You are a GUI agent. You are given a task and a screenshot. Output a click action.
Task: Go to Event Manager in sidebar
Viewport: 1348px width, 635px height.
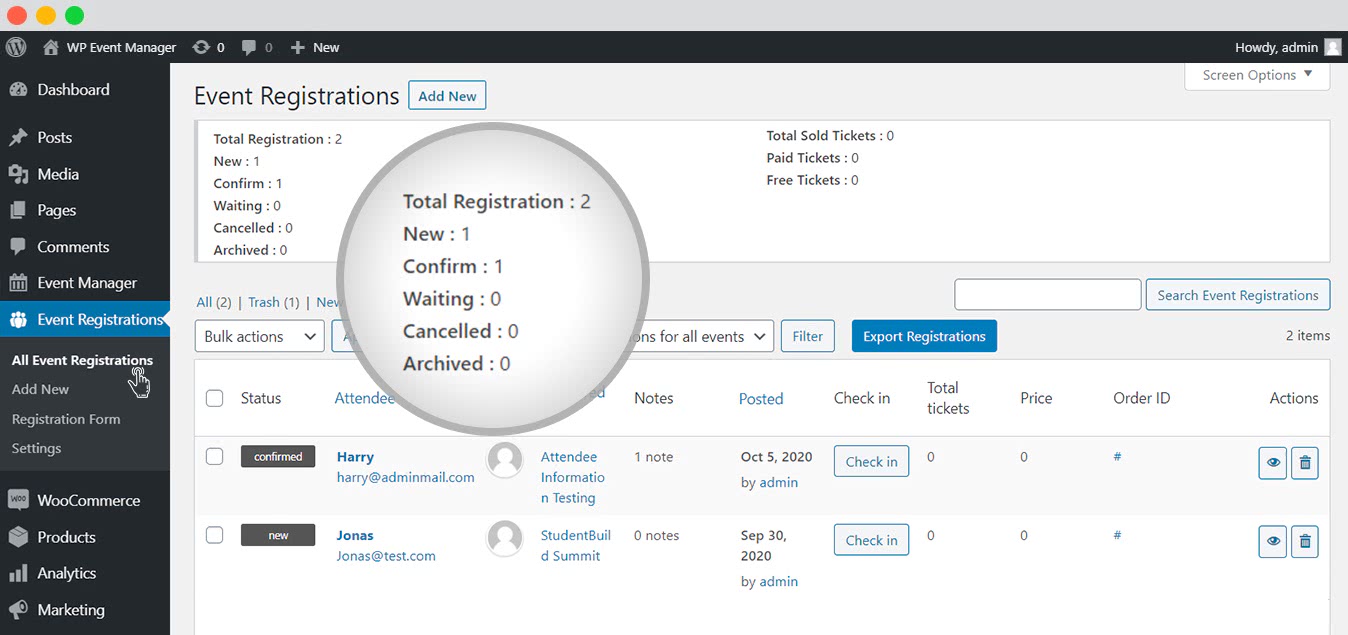86,283
